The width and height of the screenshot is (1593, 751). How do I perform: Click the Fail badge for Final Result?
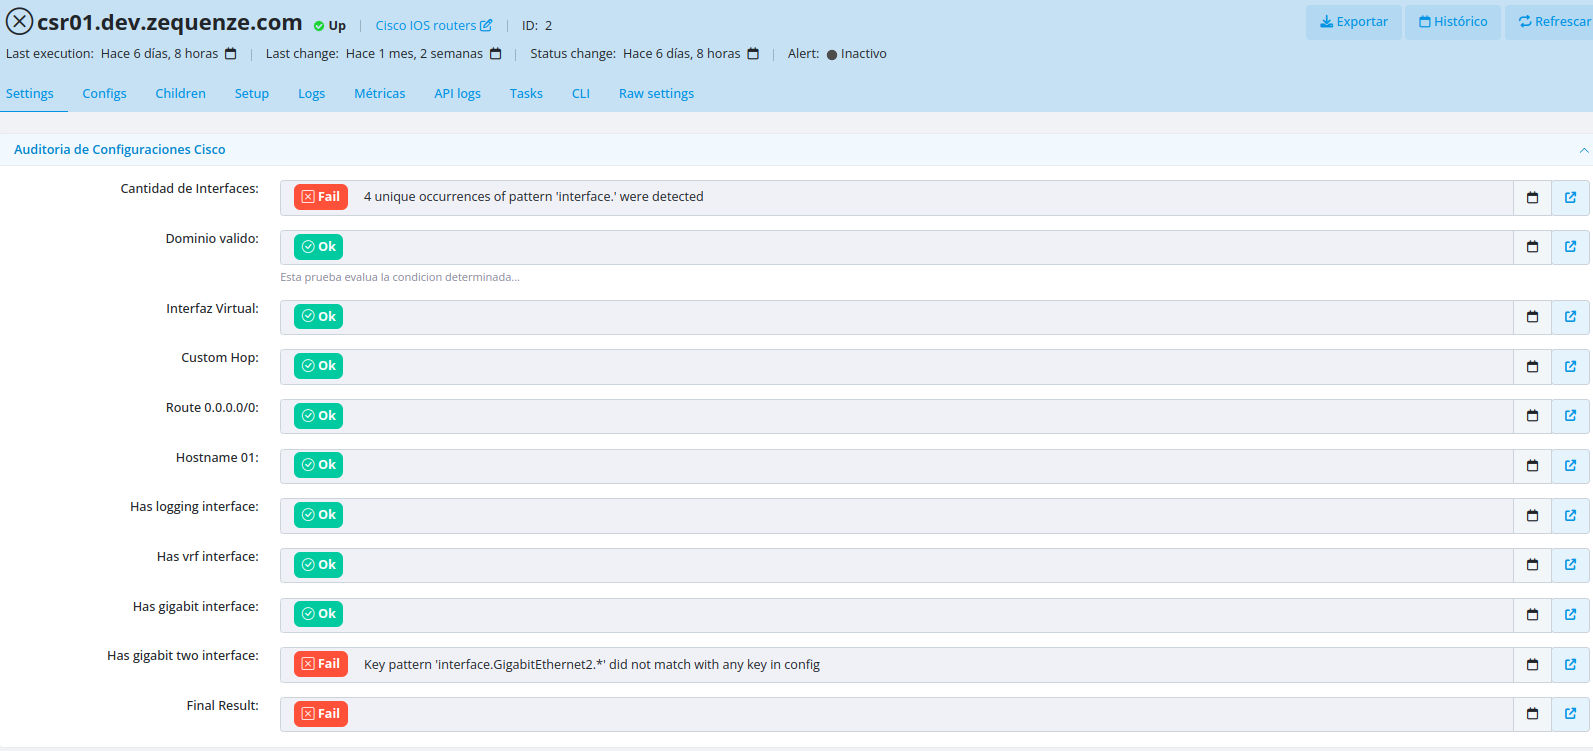pyautogui.click(x=321, y=714)
